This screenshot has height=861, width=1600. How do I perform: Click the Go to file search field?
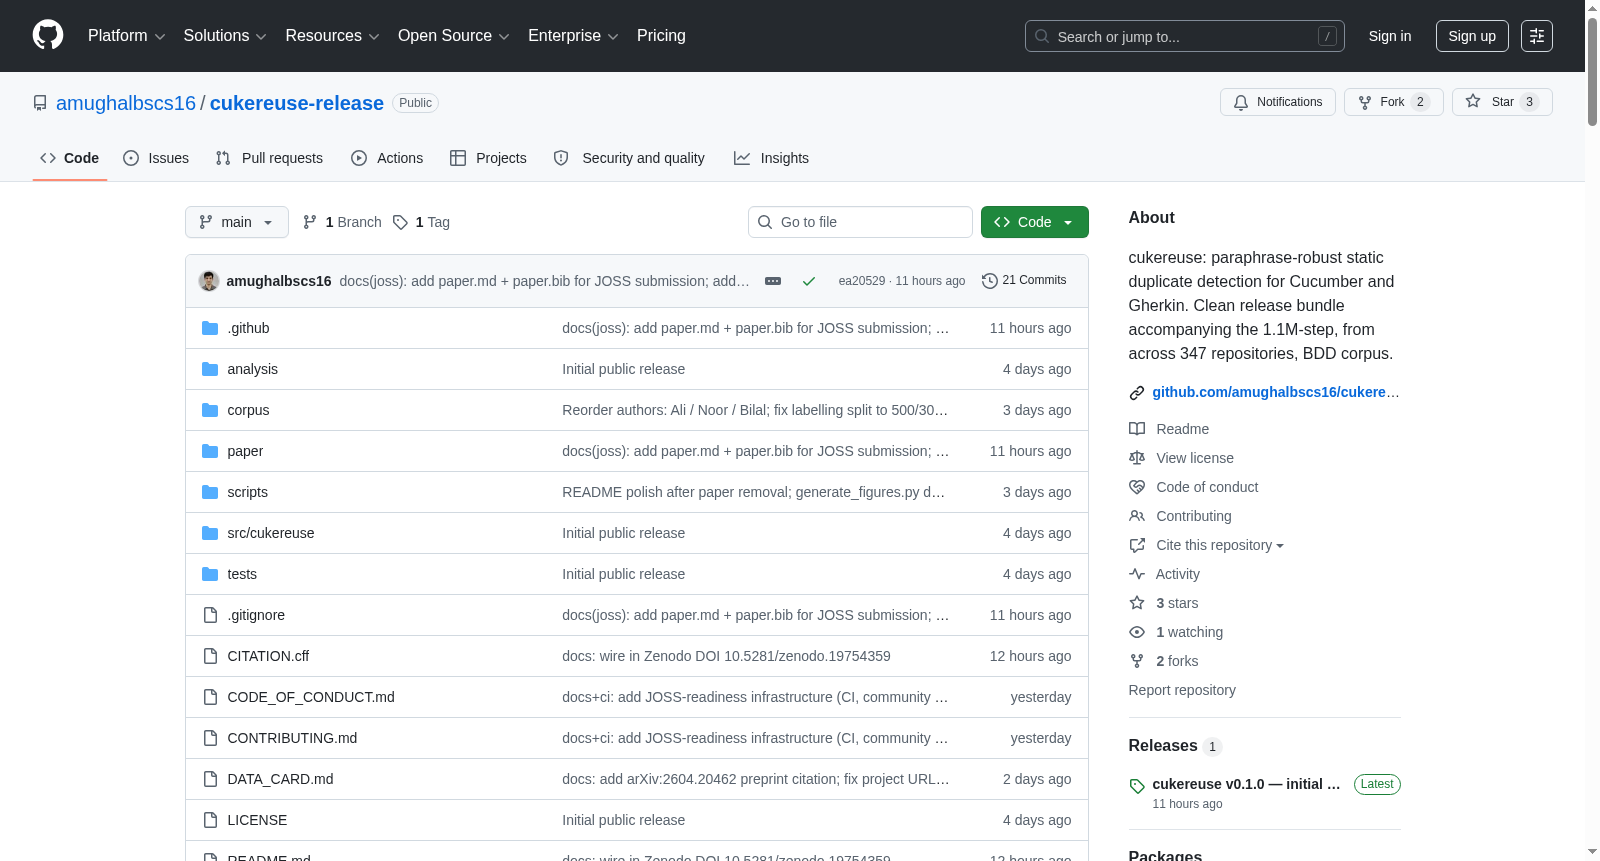click(860, 222)
